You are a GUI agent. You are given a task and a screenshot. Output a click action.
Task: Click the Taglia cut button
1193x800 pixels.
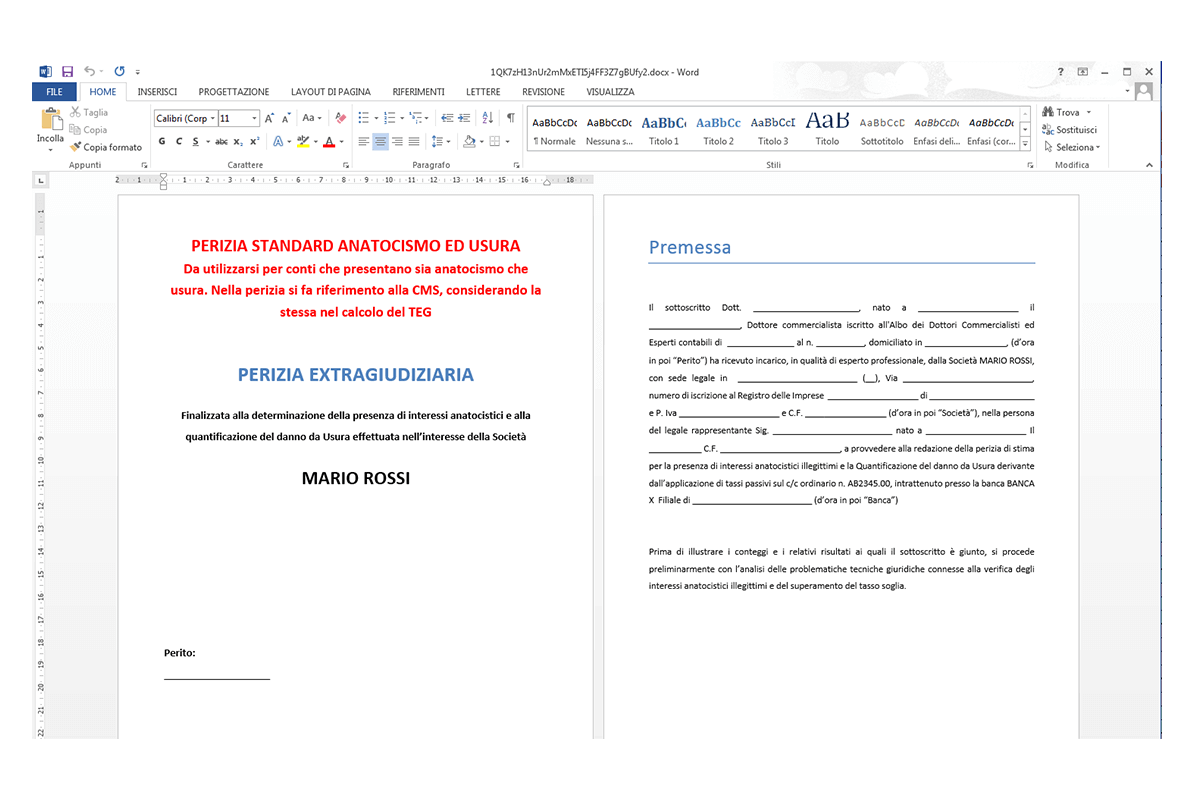(89, 112)
